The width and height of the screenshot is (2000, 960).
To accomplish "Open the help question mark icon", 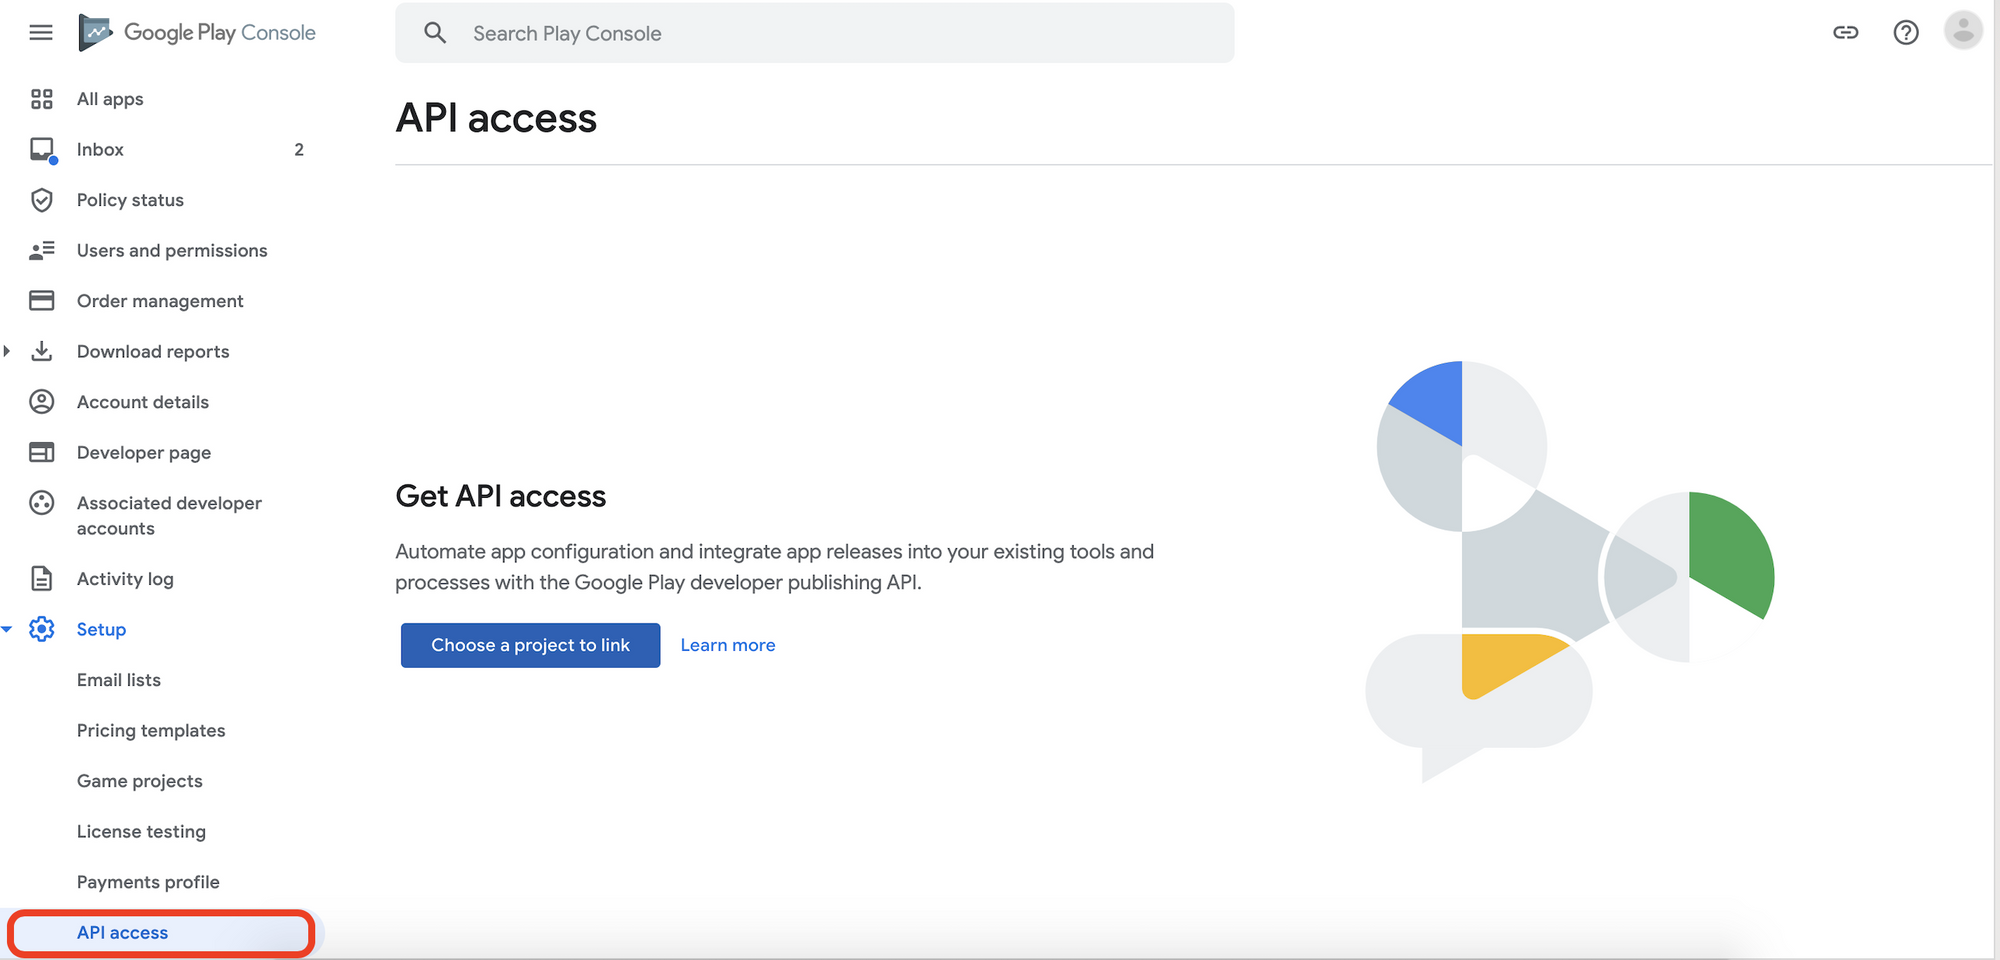I will 1906,33.
